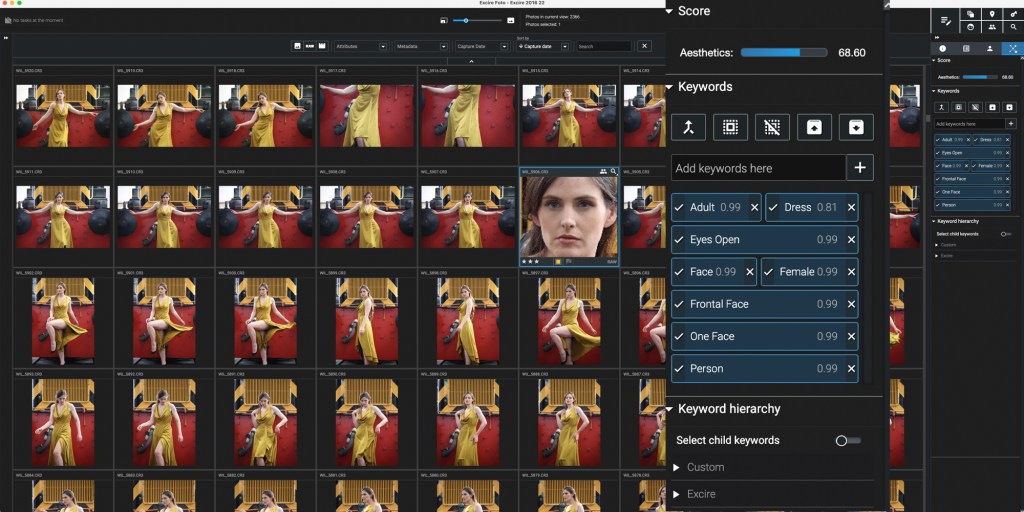The height and width of the screenshot is (512, 1024).
Task: Click the small-thumbnails icon left of zoom slider
Action: pyautogui.click(x=444, y=21)
